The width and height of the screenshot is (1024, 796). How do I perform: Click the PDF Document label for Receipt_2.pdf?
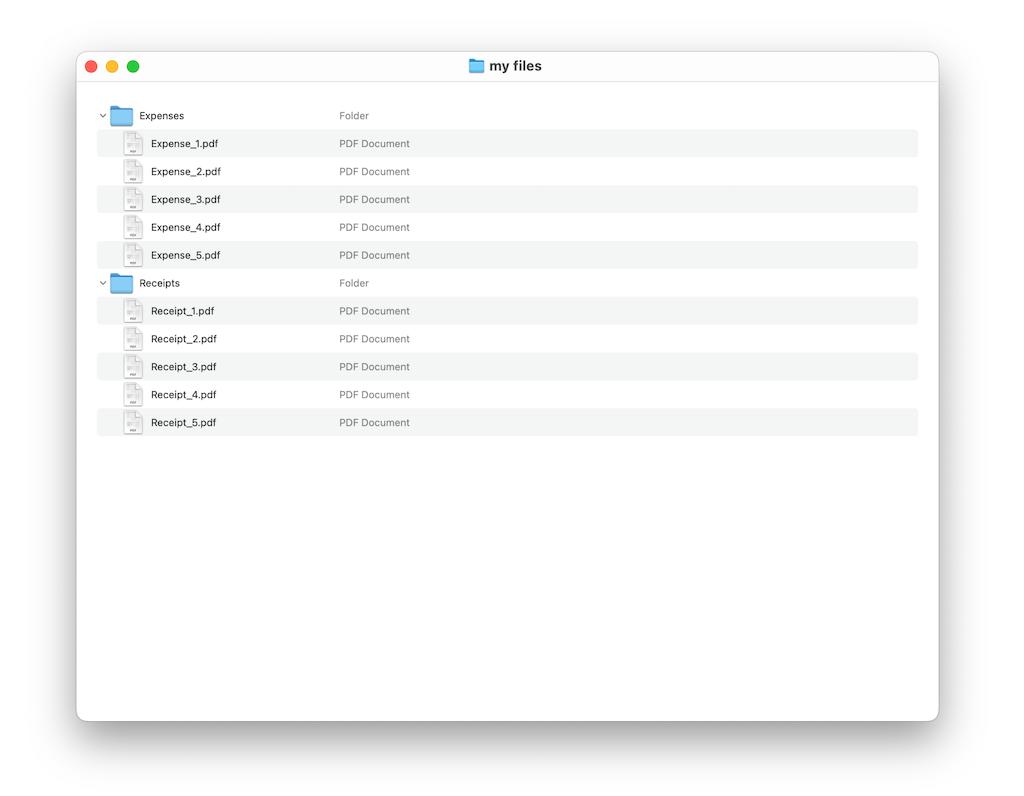[x=374, y=338]
